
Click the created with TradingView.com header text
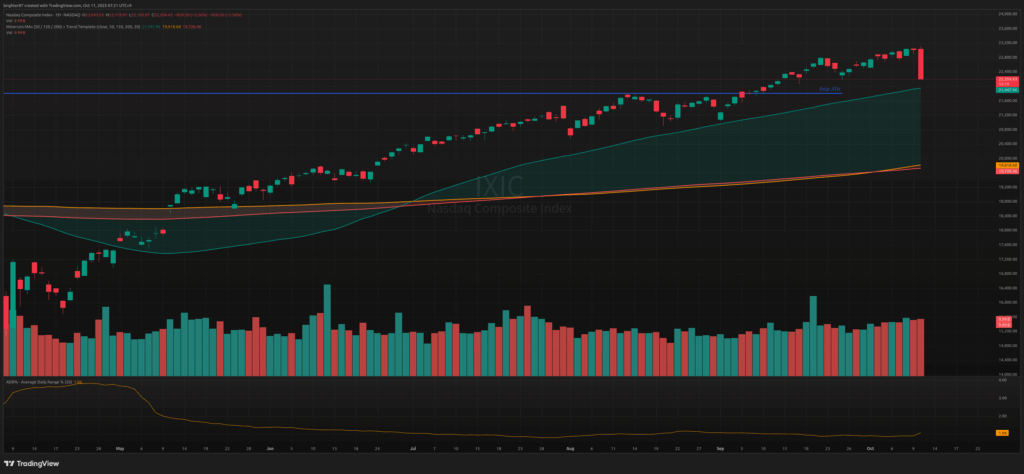click(60, 5)
